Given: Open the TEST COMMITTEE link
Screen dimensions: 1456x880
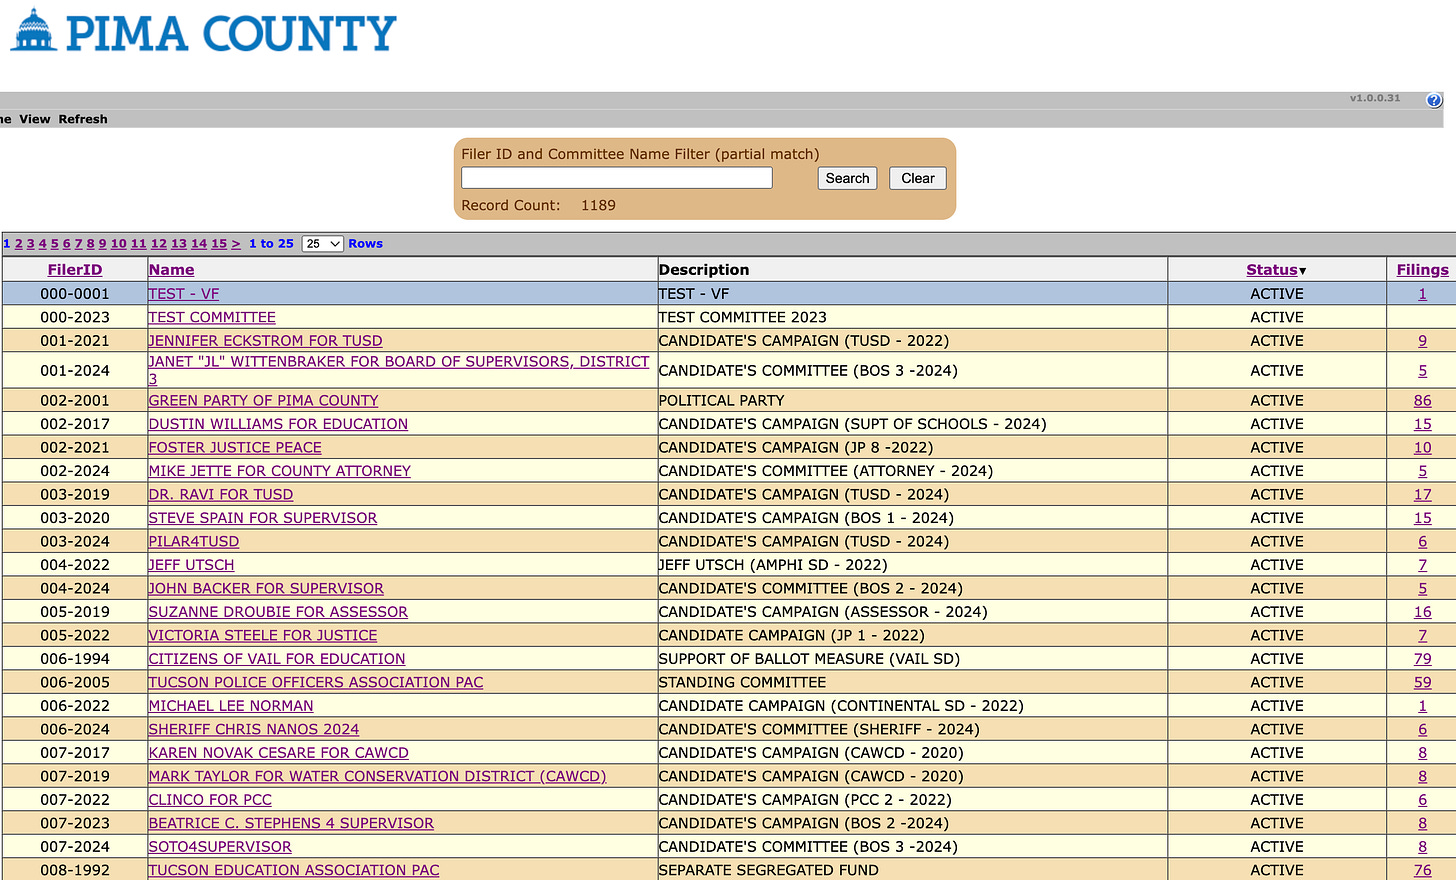Looking at the screenshot, I should tap(212, 317).
